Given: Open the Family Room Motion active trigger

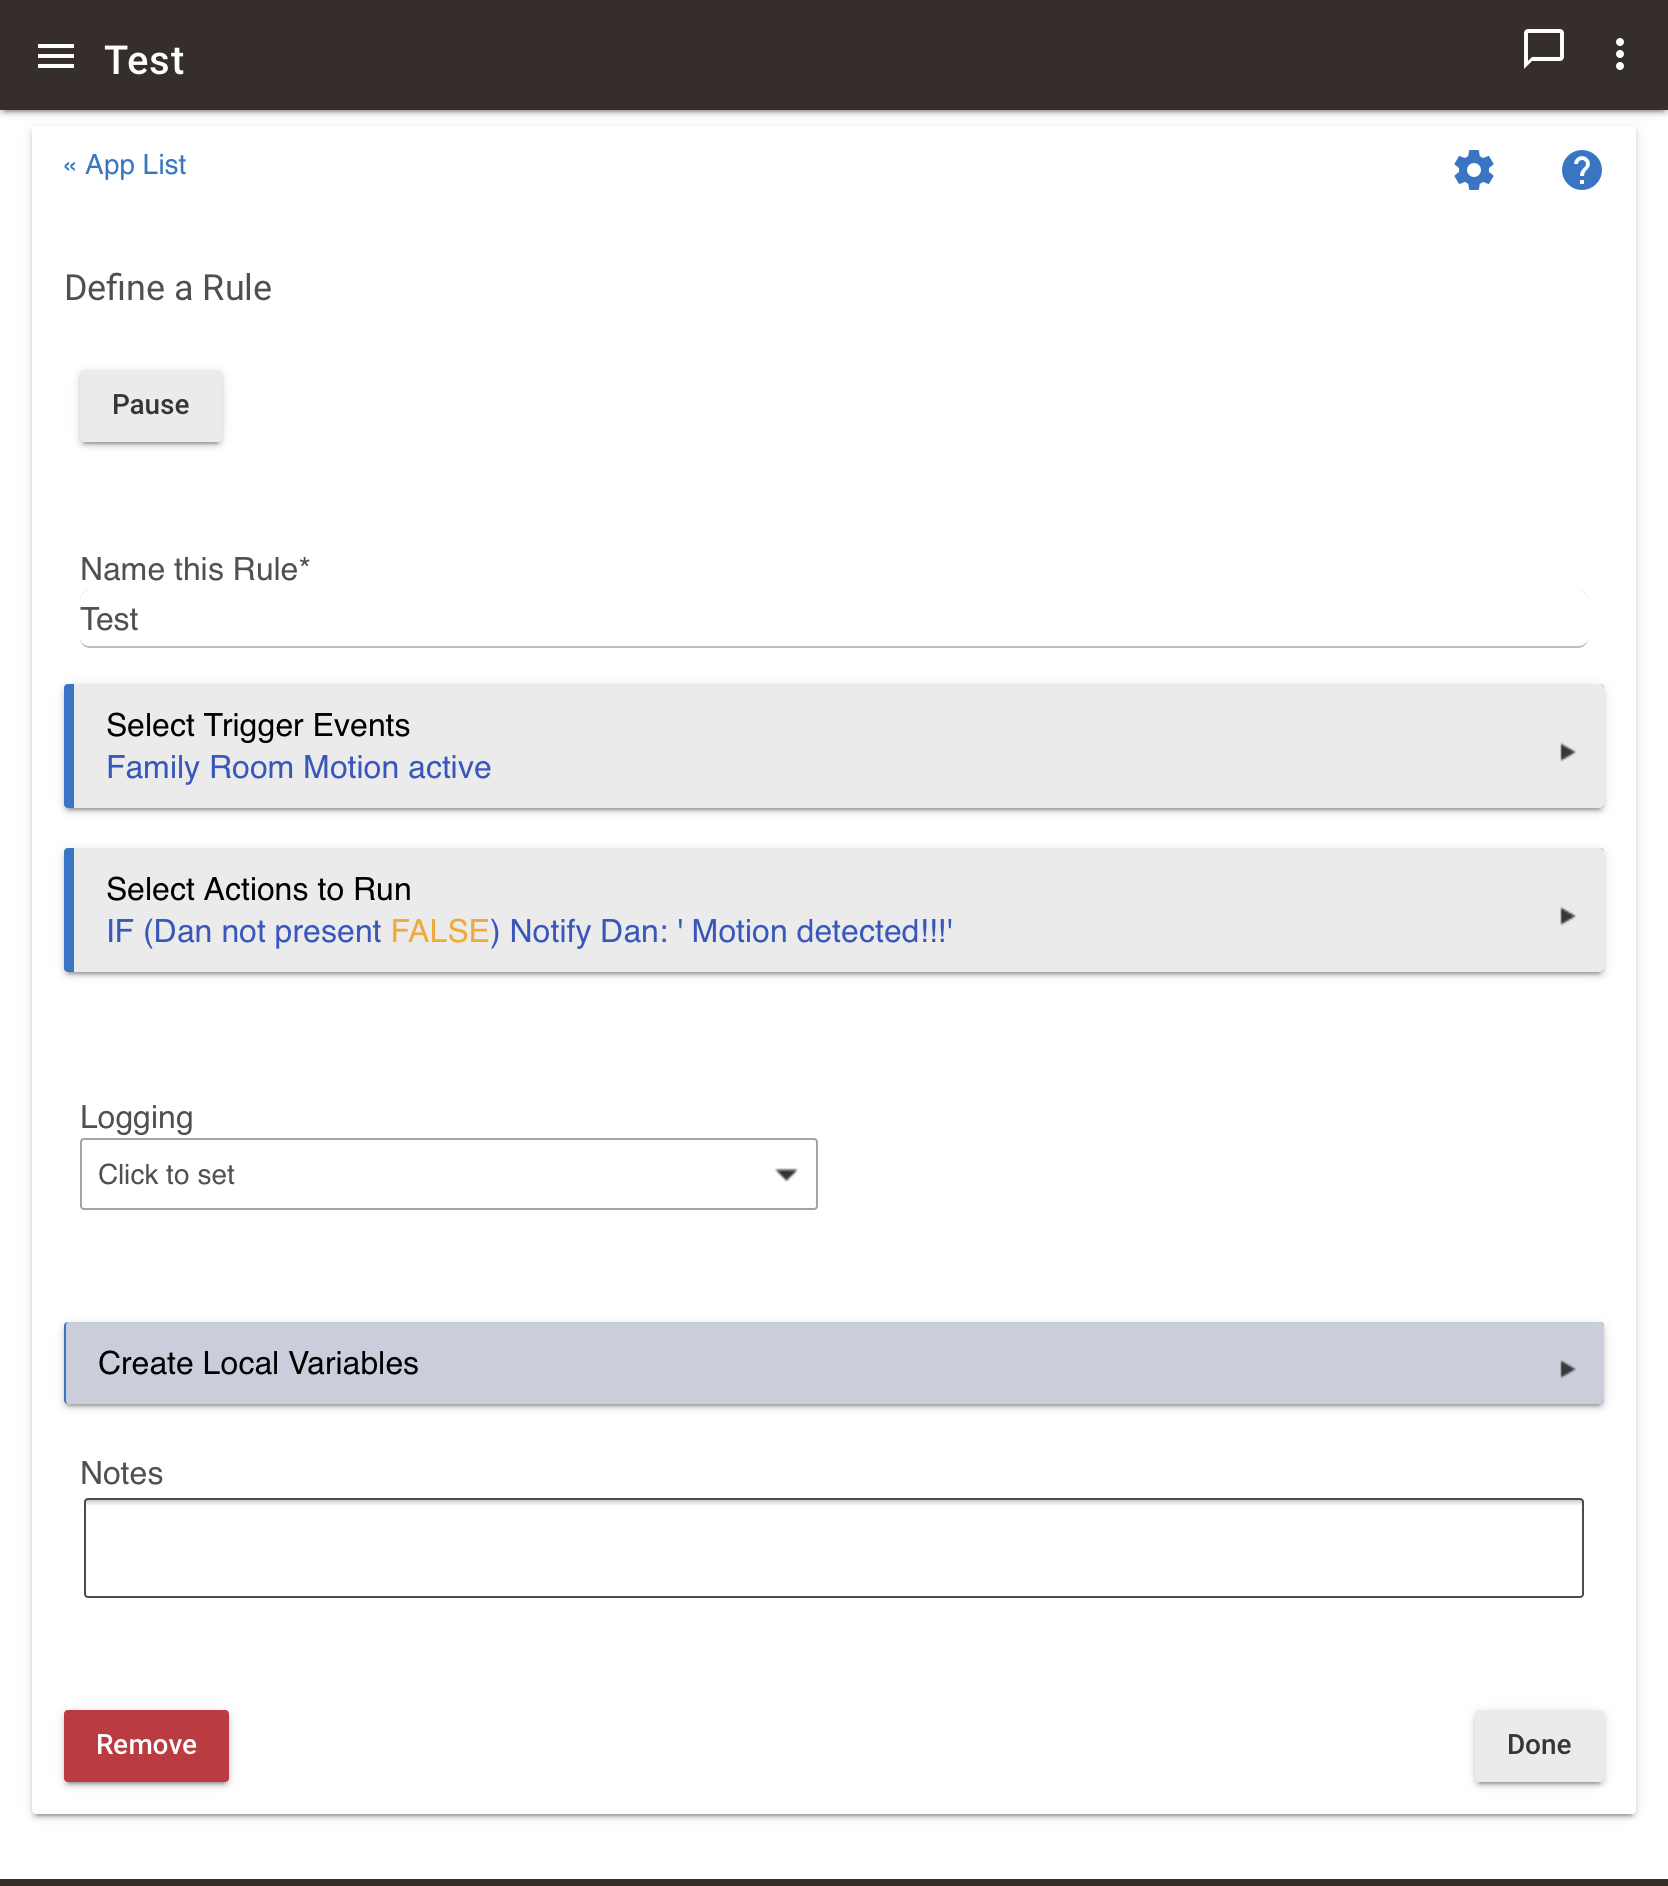Looking at the screenshot, I should click(299, 768).
